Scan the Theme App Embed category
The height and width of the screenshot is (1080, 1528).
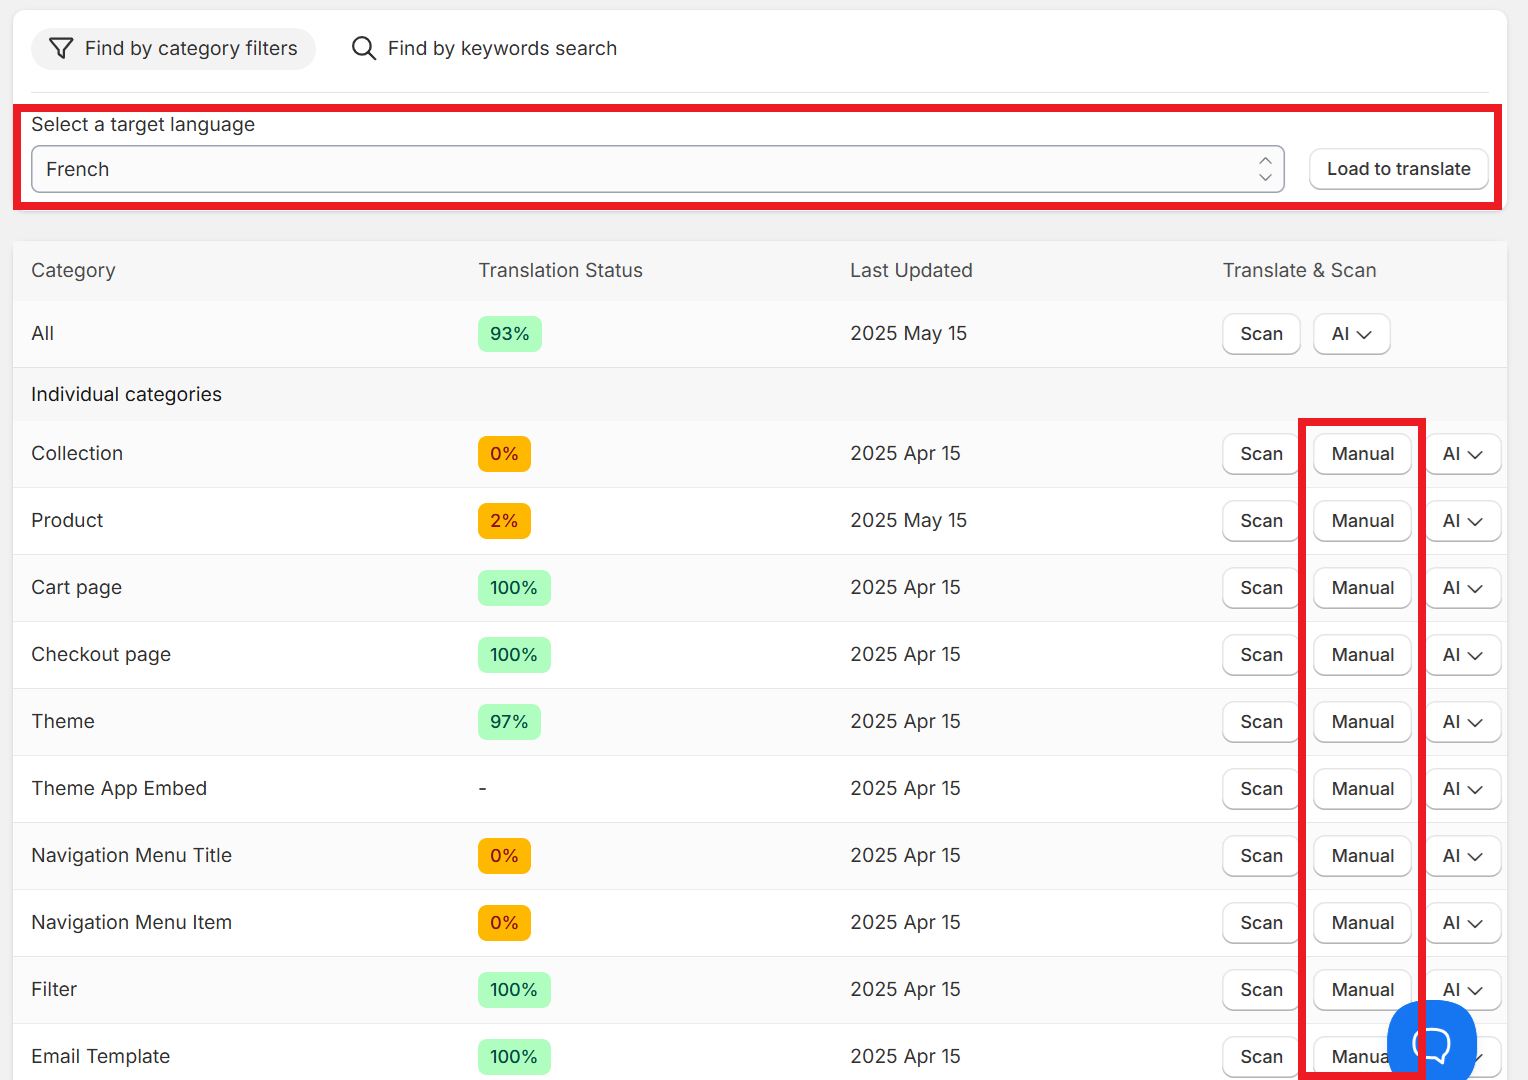[x=1261, y=789]
